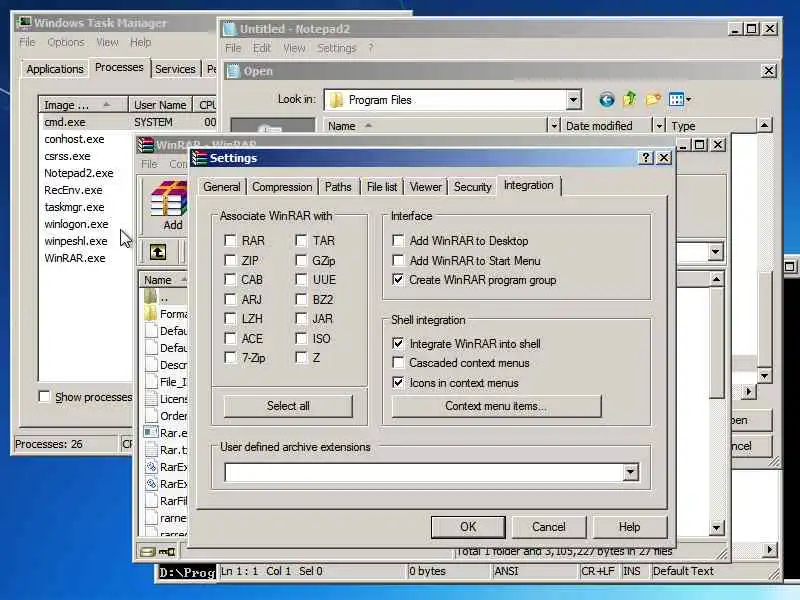Check the JAR association box
The image size is (800, 600).
tap(301, 319)
